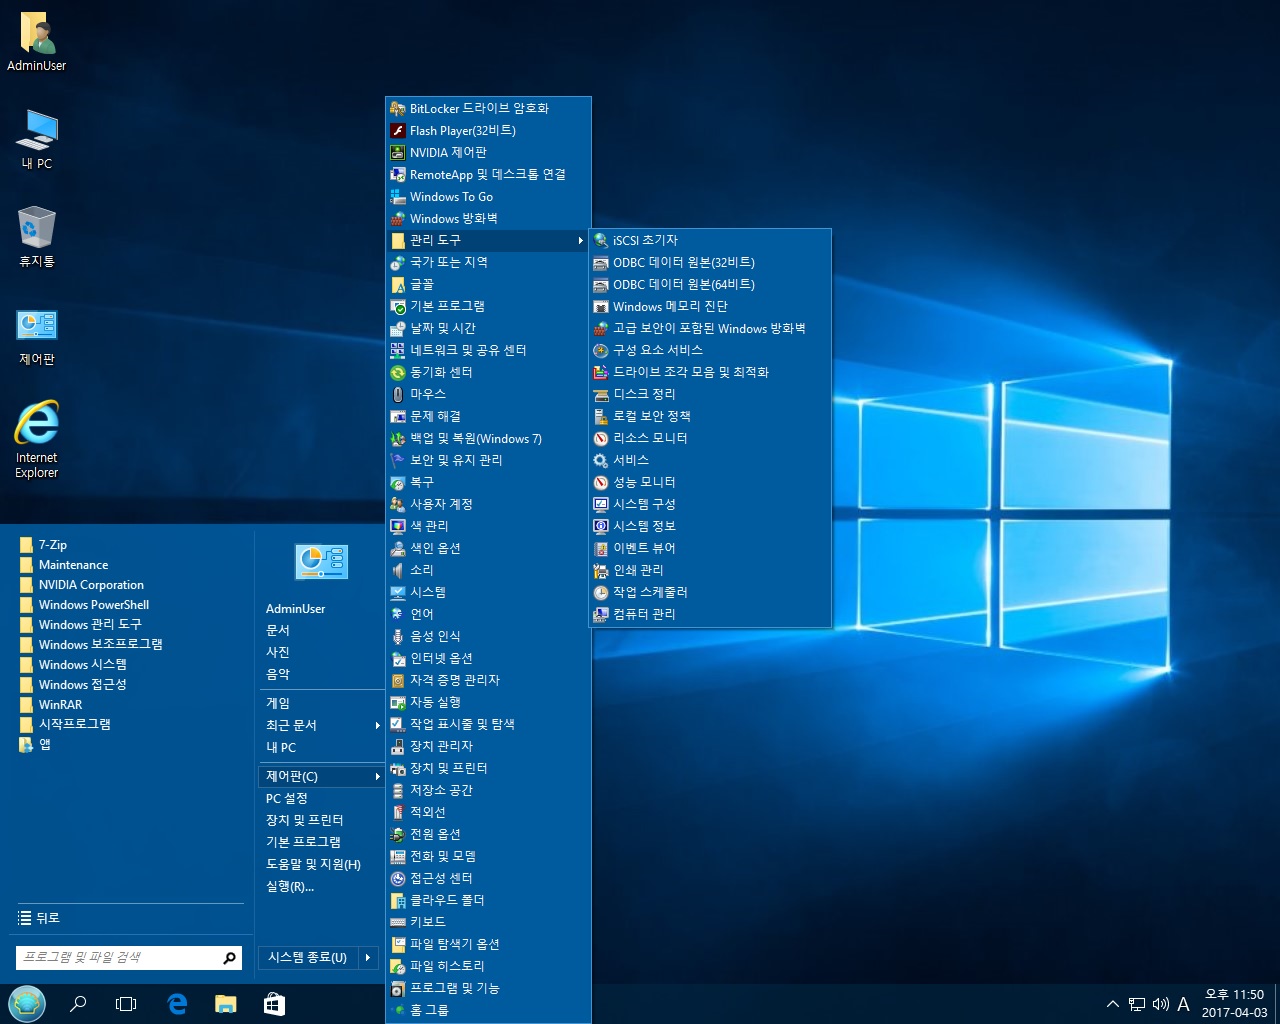The image size is (1280, 1024).
Task: Open 성능 모니터
Action: pos(711,482)
